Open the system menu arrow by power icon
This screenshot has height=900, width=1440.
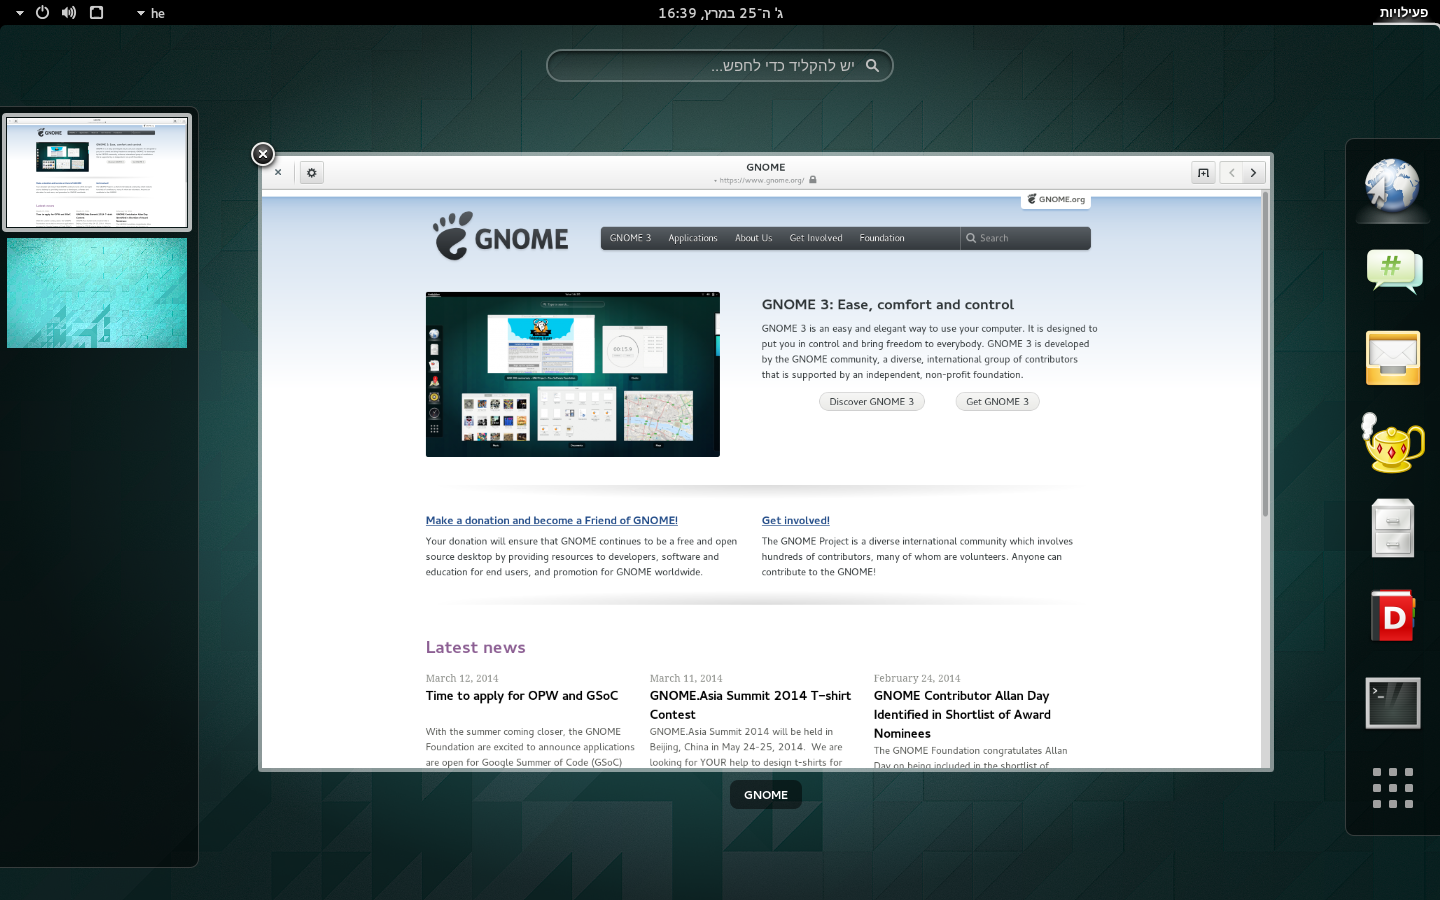(x=20, y=13)
